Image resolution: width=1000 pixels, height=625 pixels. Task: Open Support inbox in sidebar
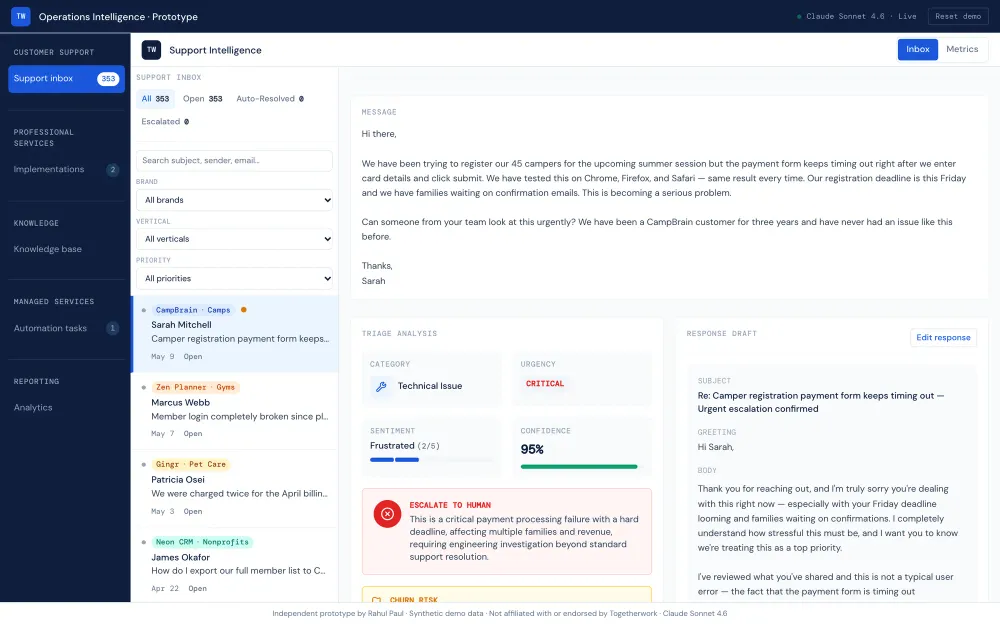pyautogui.click(x=66, y=79)
